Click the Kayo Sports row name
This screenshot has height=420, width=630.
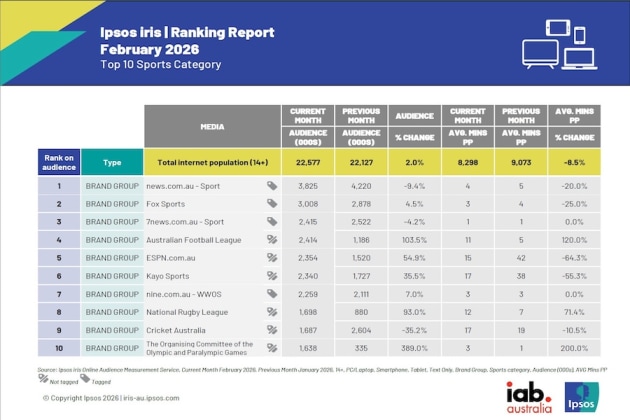[168, 276]
